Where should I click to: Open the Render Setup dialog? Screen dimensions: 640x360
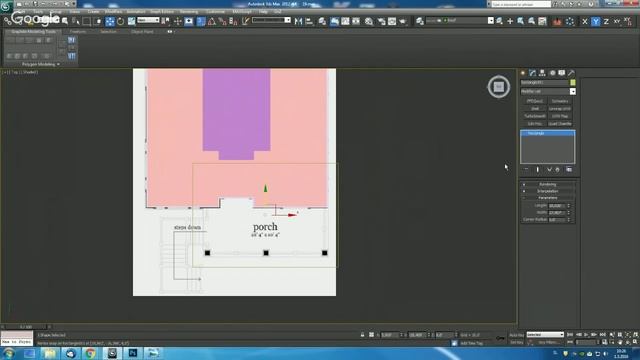tap(381, 21)
